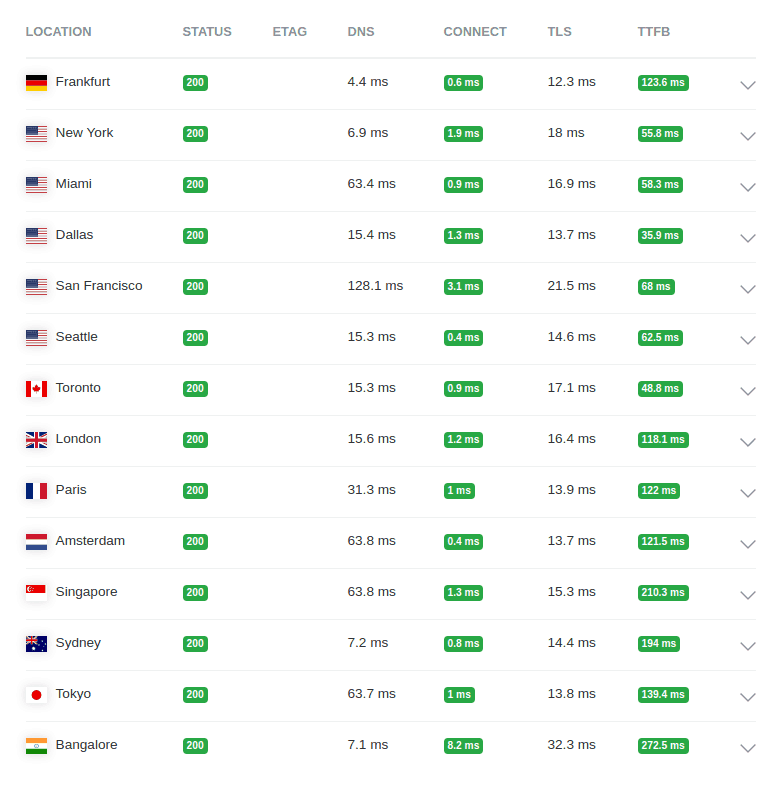
Task: Click the UK flag icon beside London
Action: (36, 440)
